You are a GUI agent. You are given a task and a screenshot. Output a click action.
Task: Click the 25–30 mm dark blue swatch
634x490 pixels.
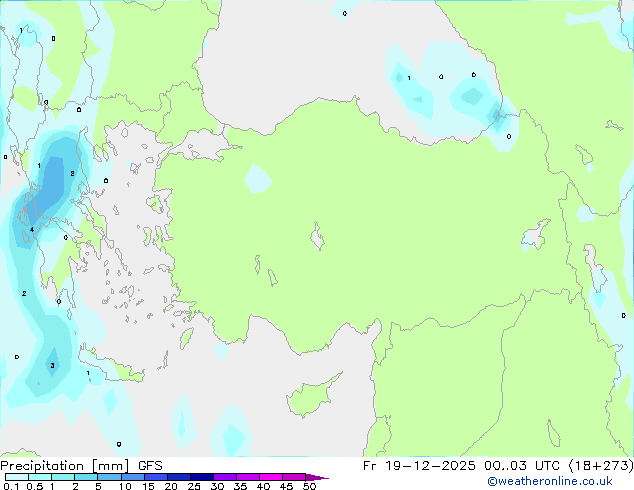(202, 477)
